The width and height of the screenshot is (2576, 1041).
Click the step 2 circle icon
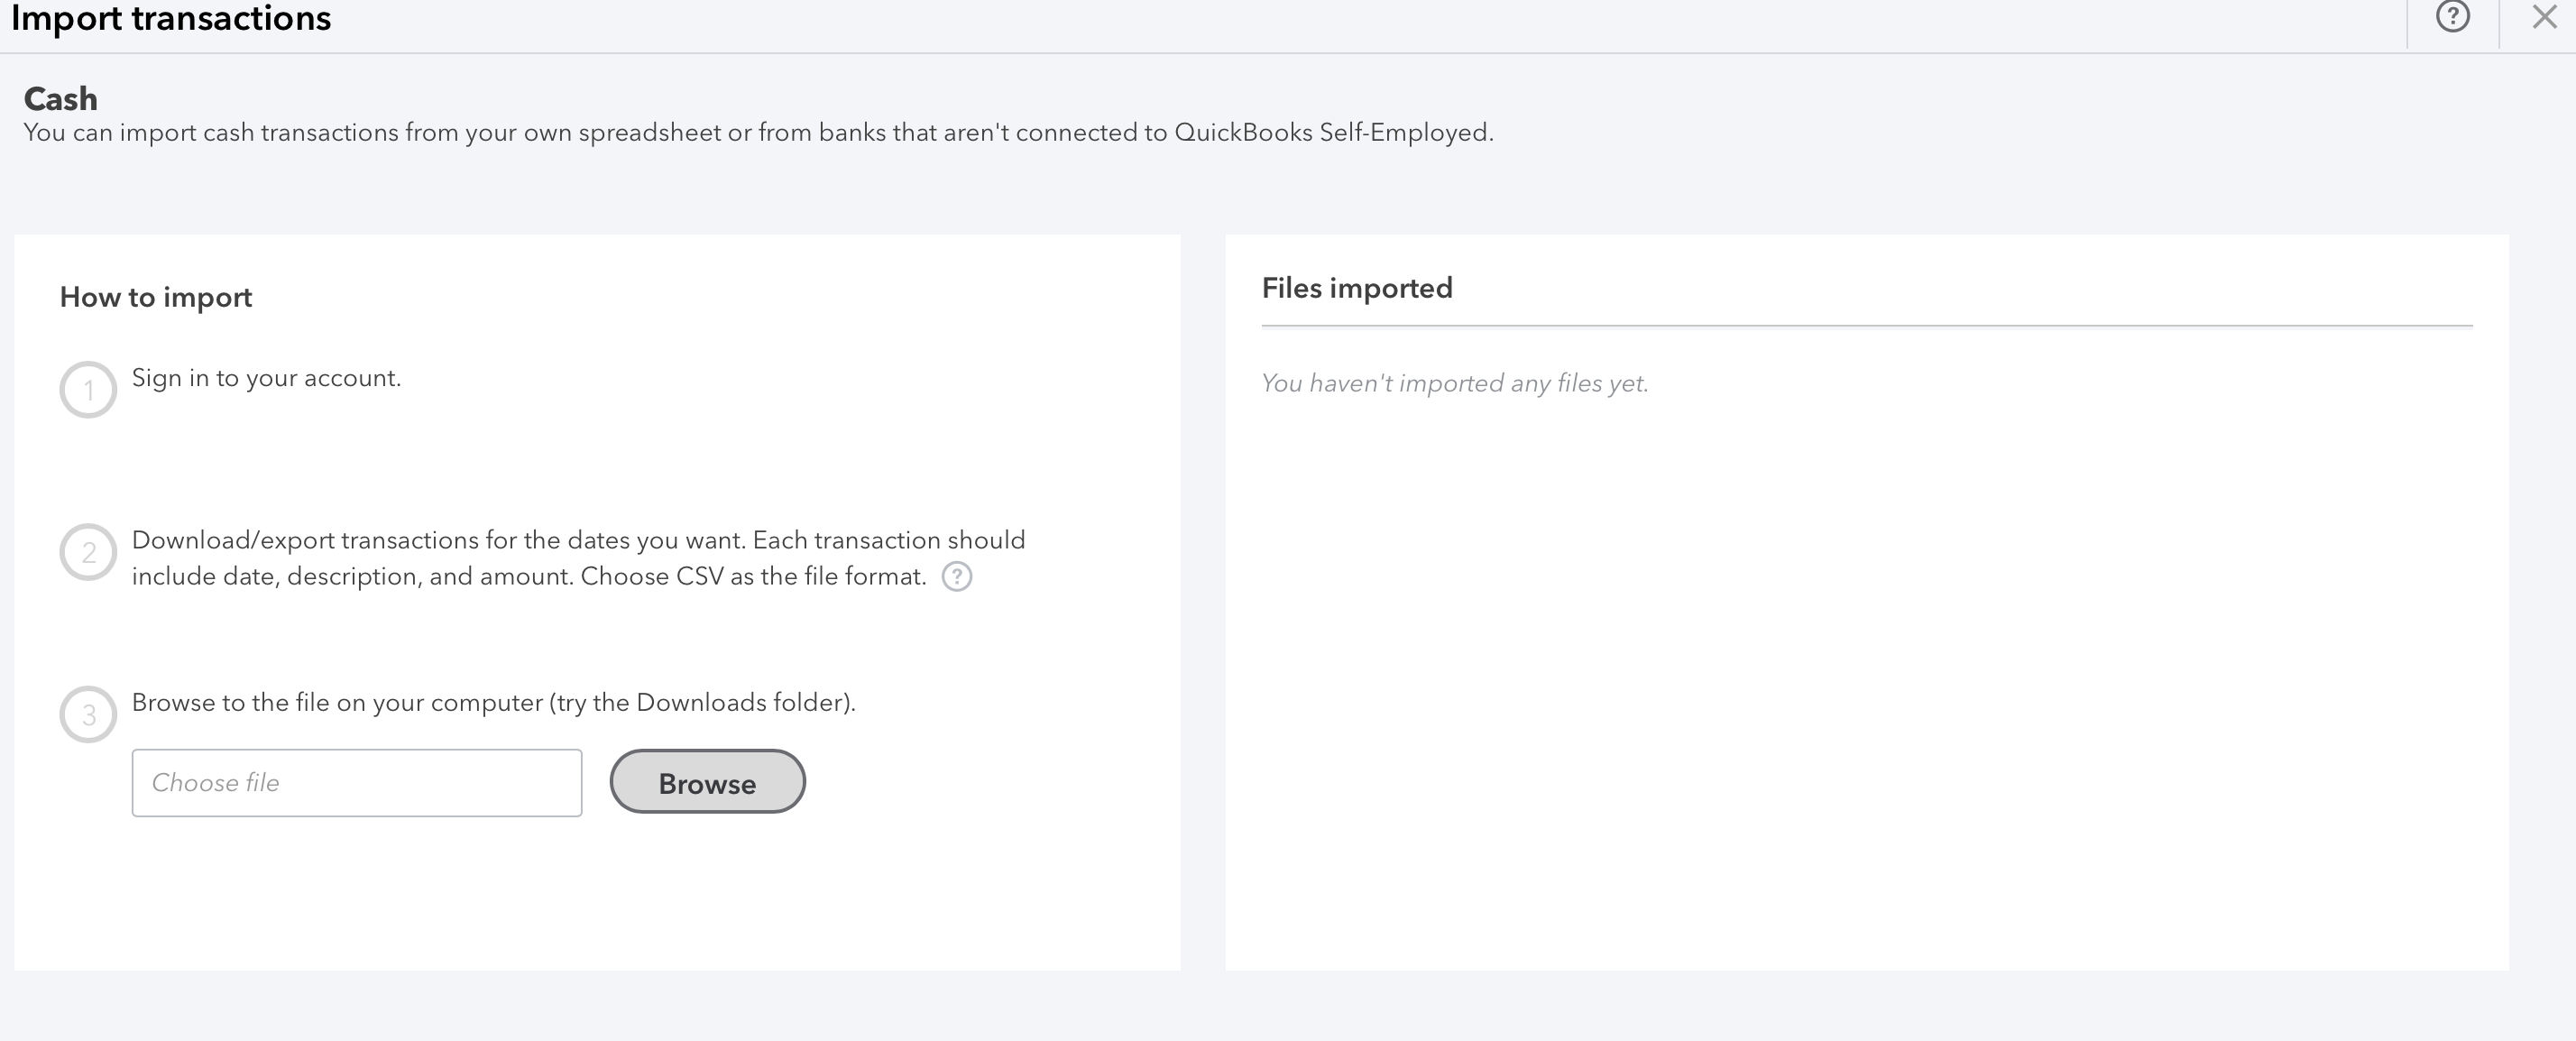click(88, 552)
